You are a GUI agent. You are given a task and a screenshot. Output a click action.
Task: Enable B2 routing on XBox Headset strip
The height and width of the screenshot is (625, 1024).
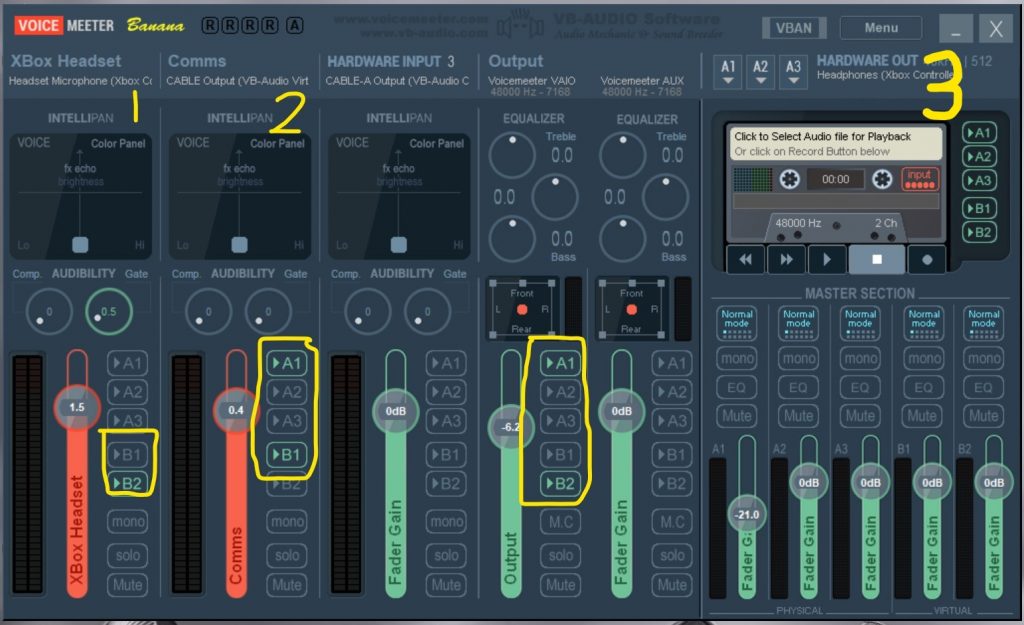(x=127, y=483)
